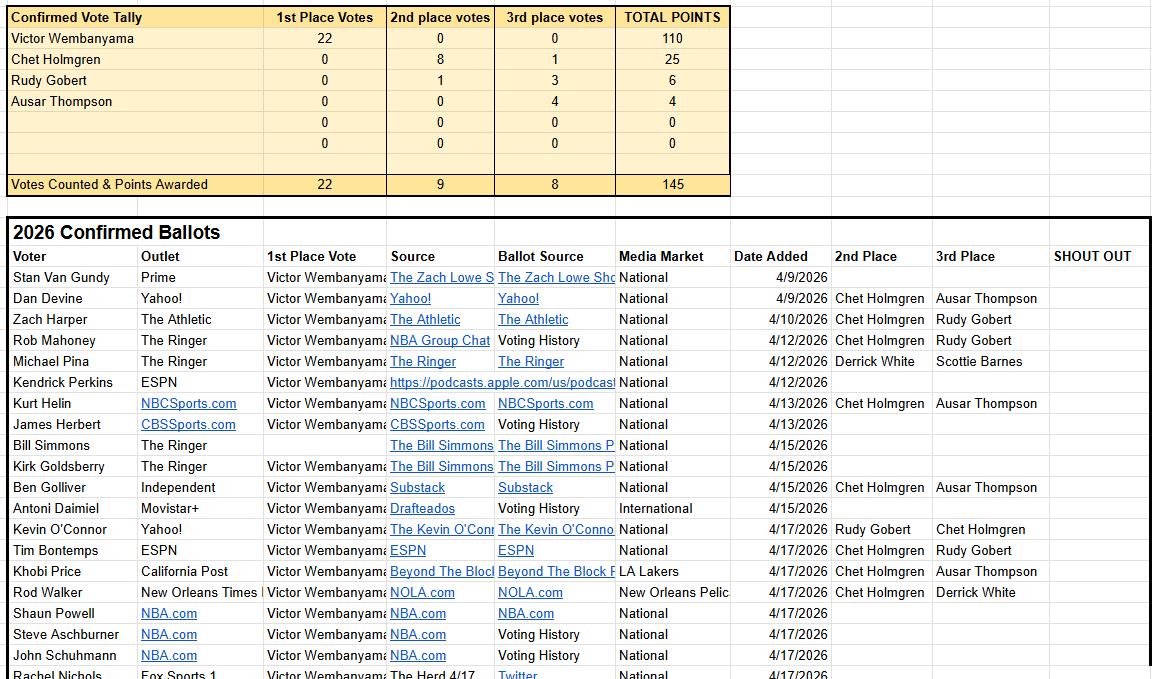The image size is (1152, 679).
Task: Select Rudy Gobert 2nd Place cell for Kevin O'Connor
Action: [882, 529]
